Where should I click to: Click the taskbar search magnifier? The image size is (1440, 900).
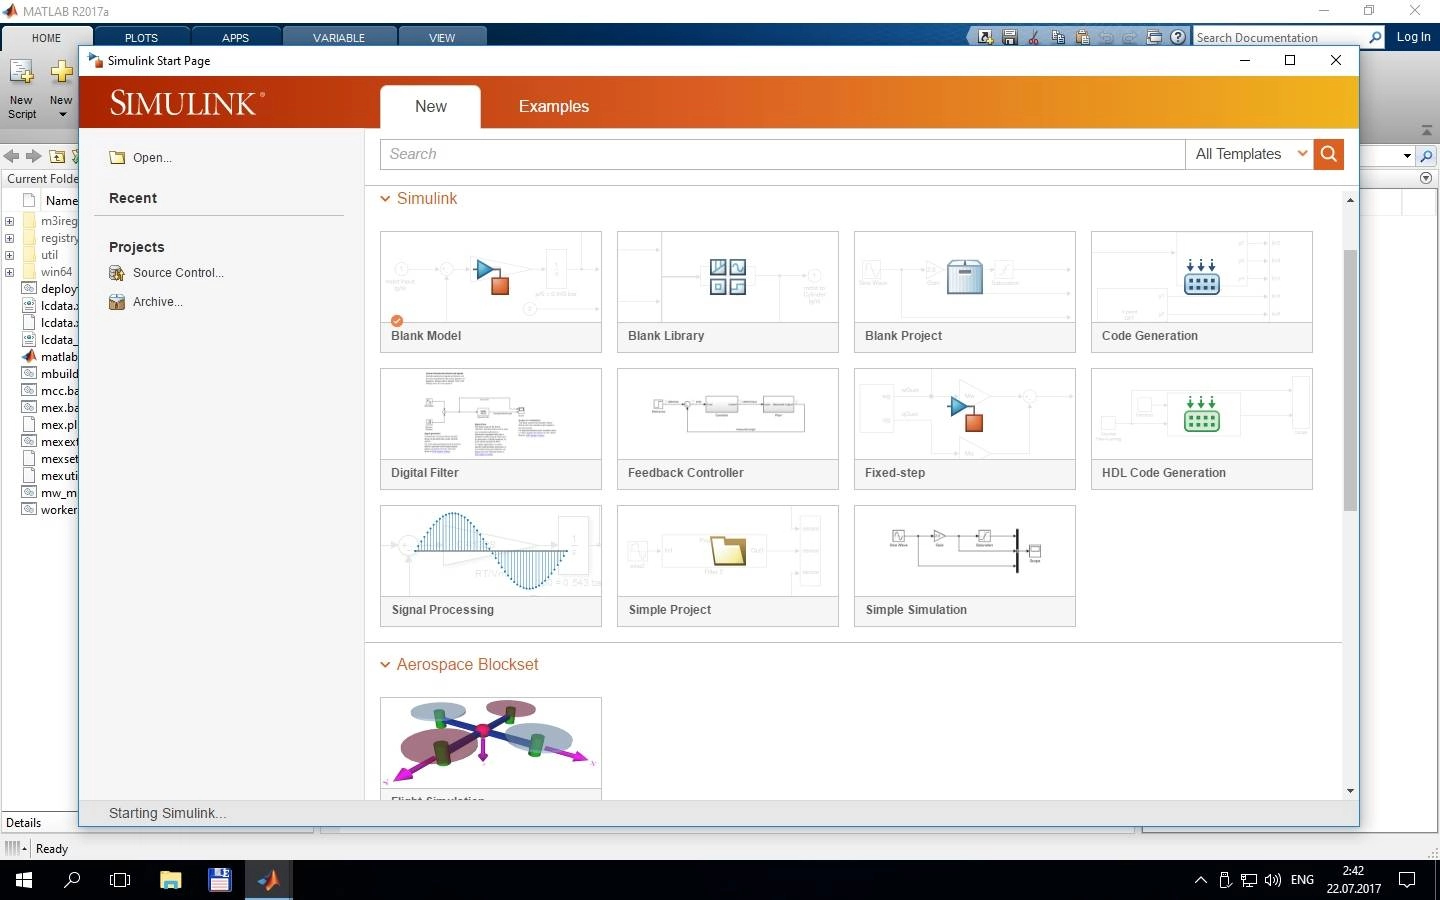click(x=72, y=880)
